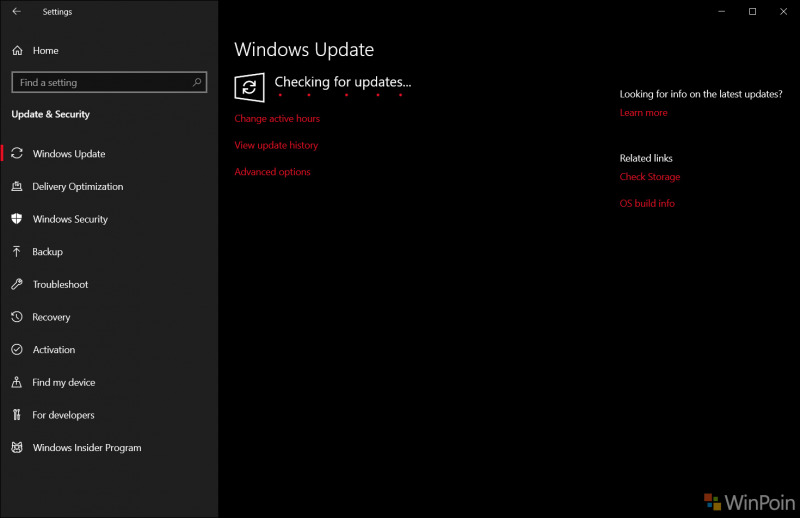Viewport: 800px width, 518px height.
Task: Close the Settings window
Action: (x=783, y=11)
